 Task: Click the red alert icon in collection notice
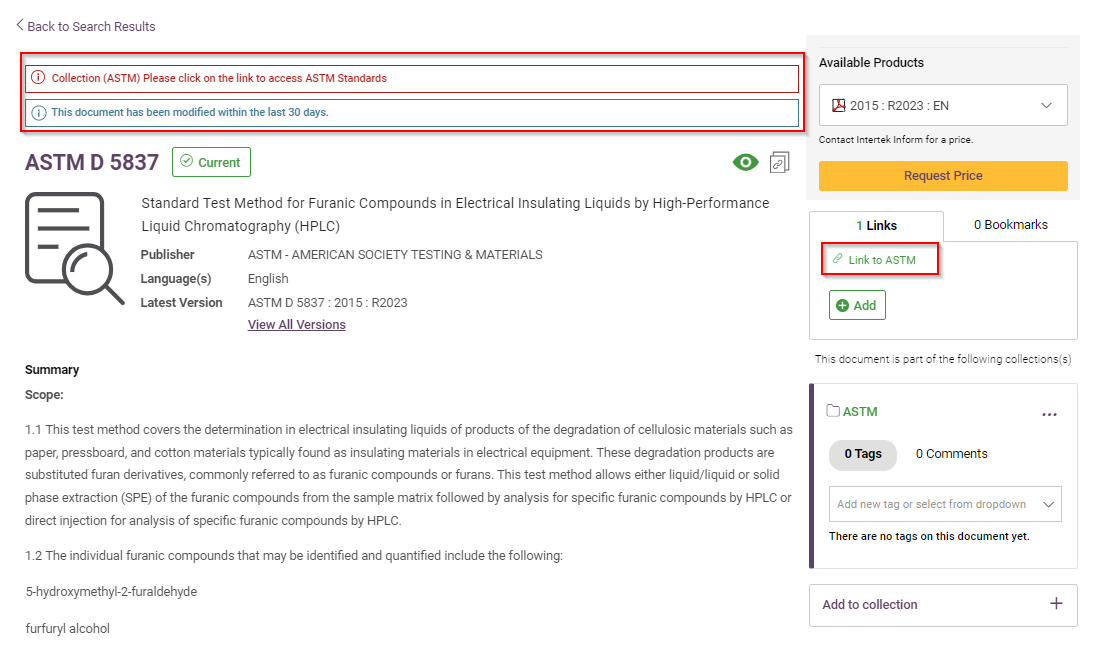tap(39, 78)
